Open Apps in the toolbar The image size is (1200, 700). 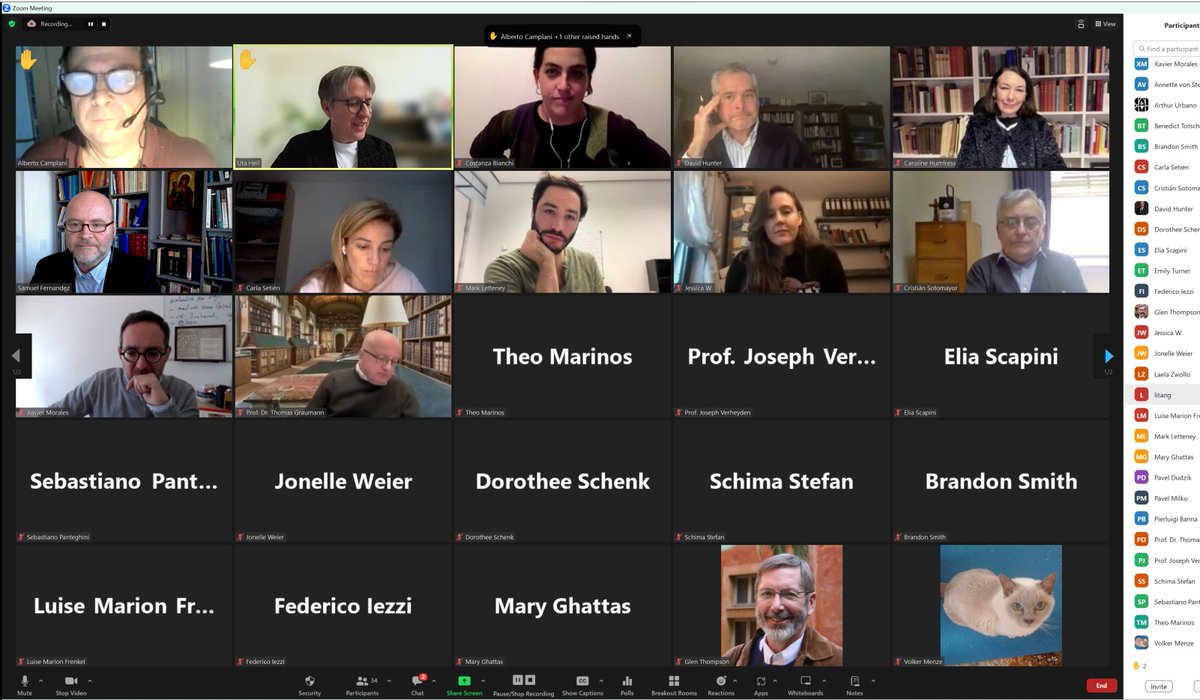tap(761, 684)
